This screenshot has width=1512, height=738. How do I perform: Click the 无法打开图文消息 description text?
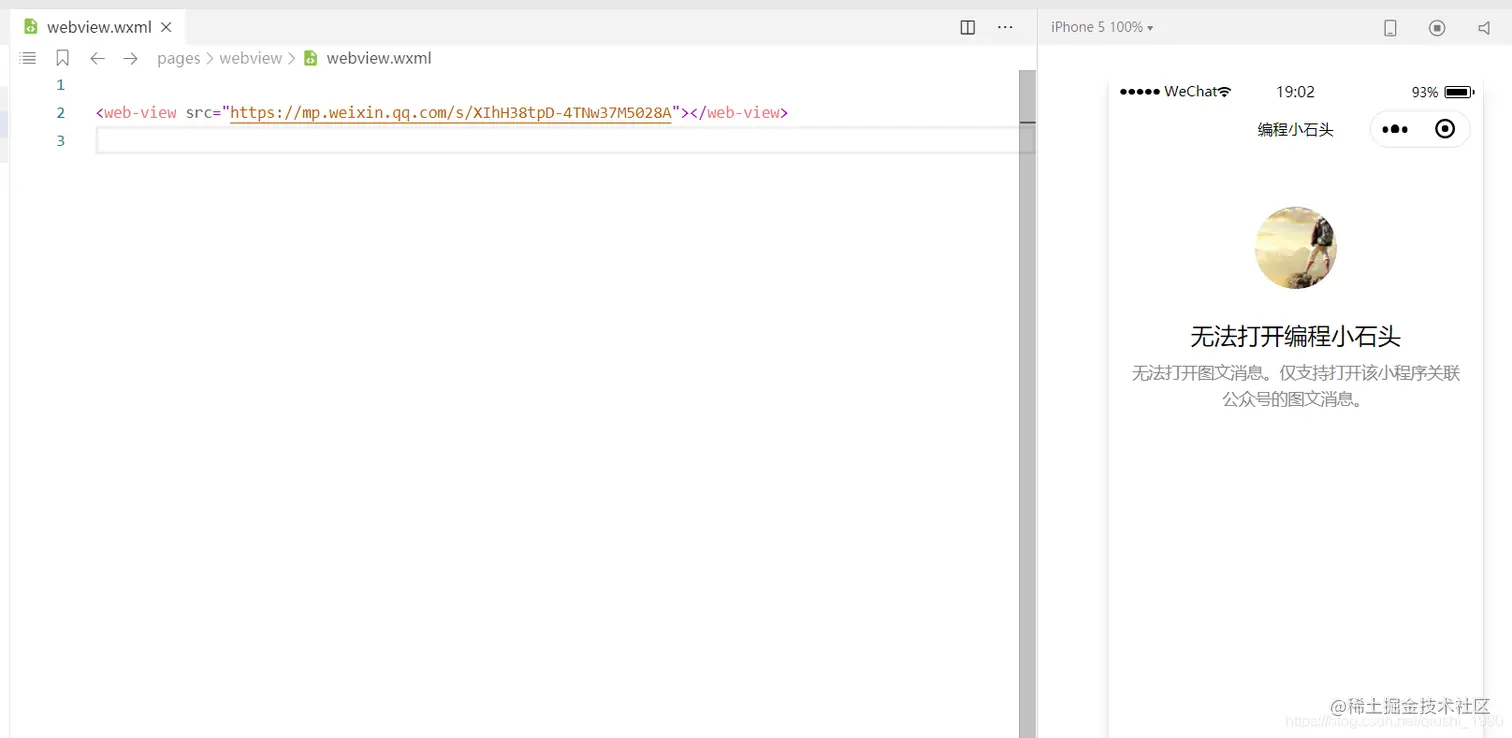click(1296, 386)
